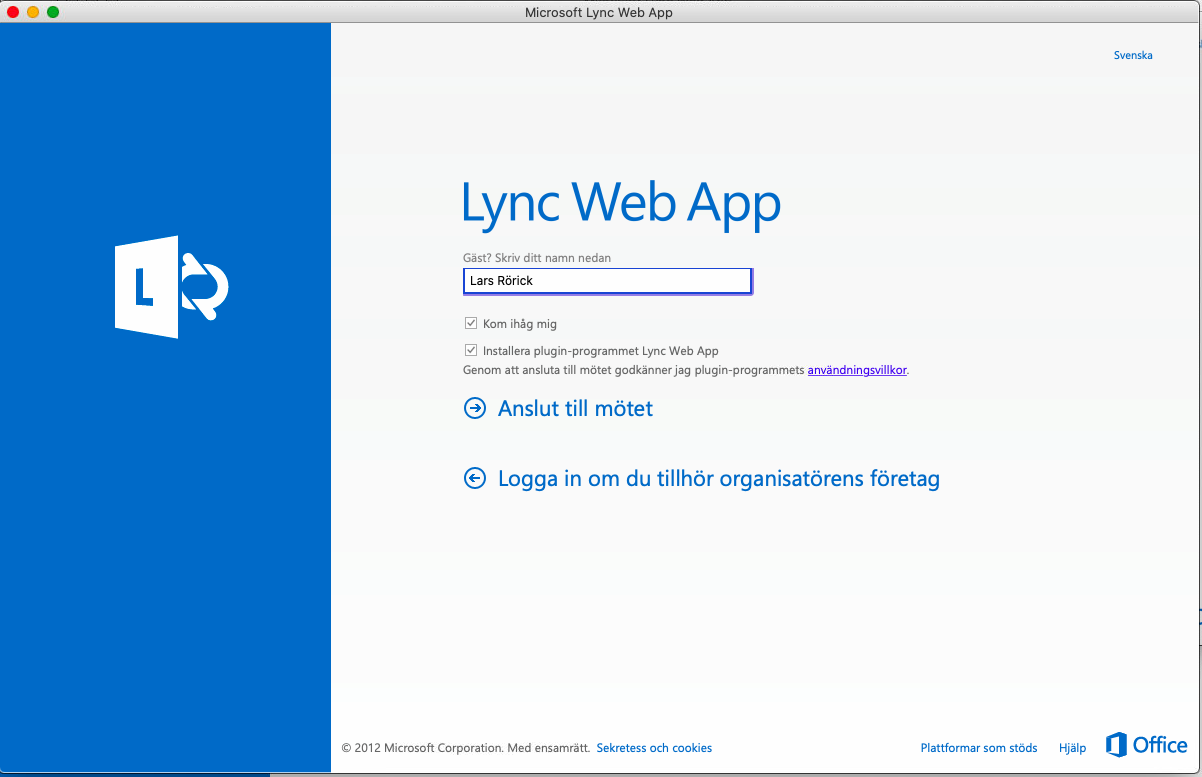Minimize the Lync Web App window
The height and width of the screenshot is (777, 1202).
[x=33, y=12]
